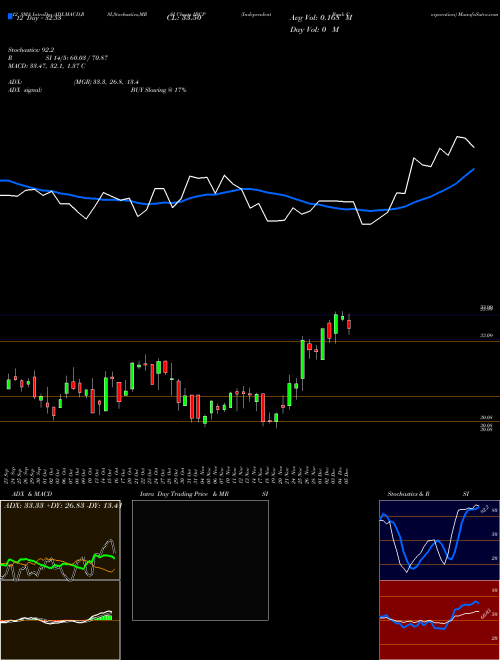This screenshot has height=660, width=500.
Task: Click the '(MGR) 33.3, 26.8, 13.4' ADX values
Action: (106, 82)
